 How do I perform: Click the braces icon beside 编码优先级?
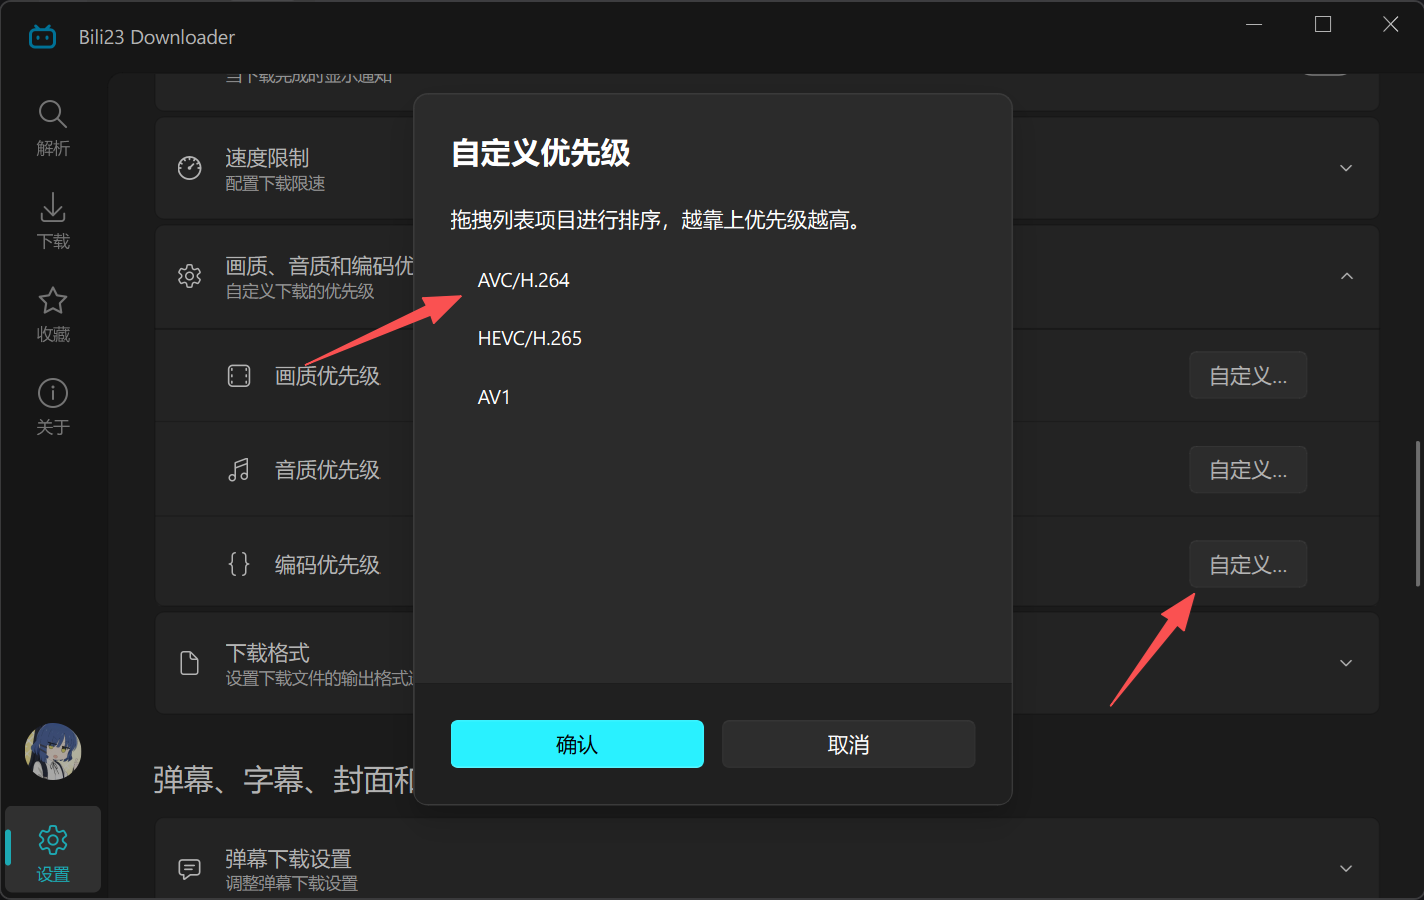(x=239, y=564)
